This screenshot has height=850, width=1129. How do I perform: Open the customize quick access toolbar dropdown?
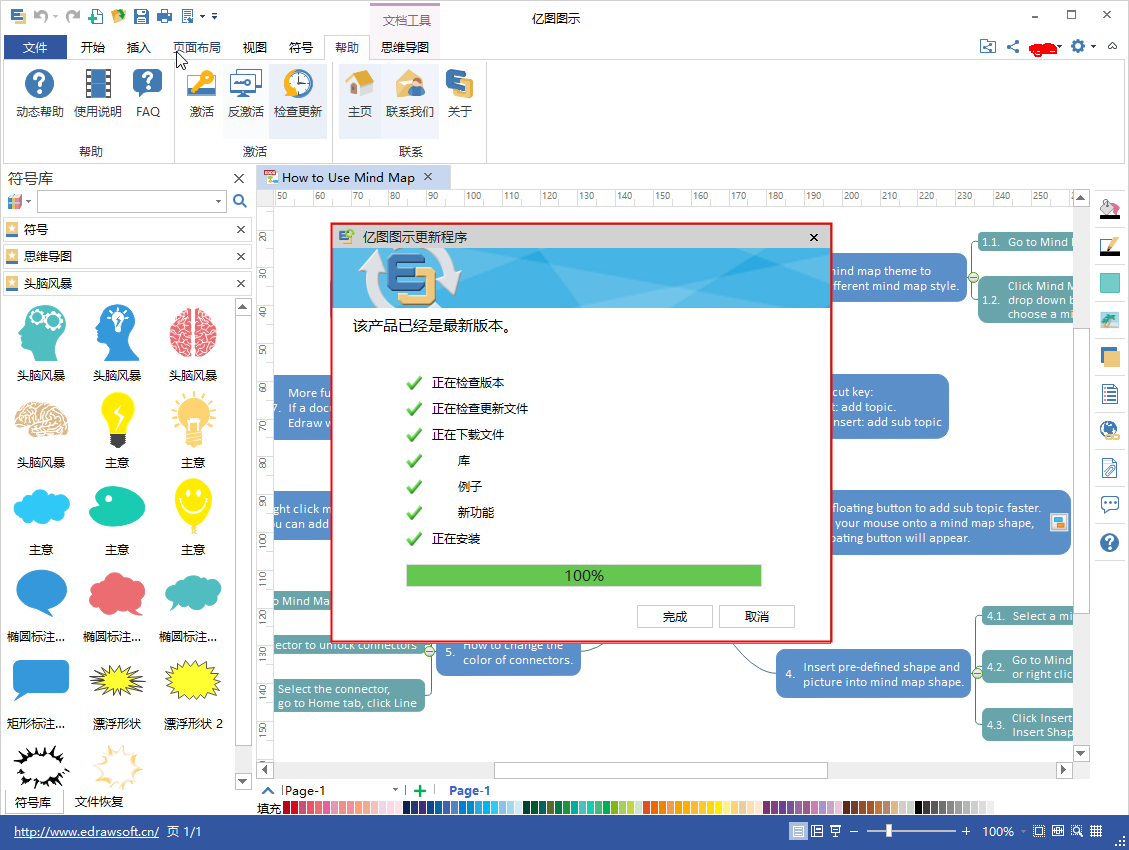tap(215, 16)
